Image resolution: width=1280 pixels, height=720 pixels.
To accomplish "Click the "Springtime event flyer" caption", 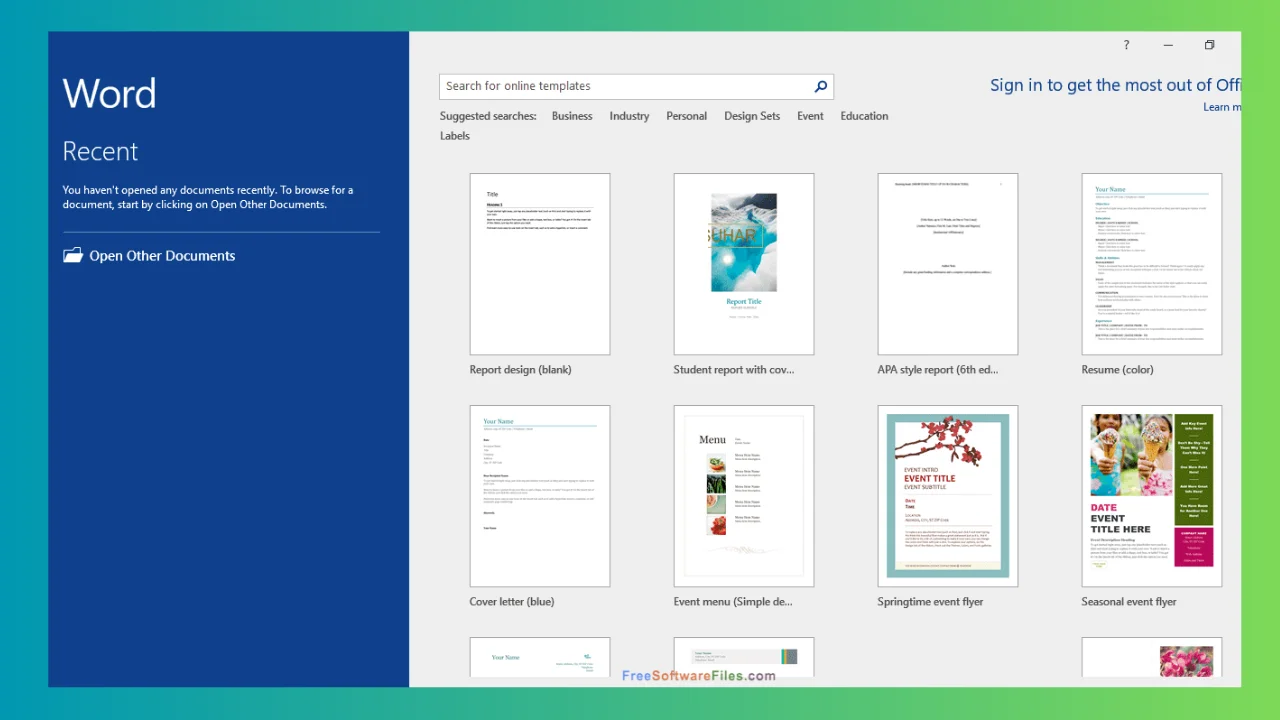I will [x=930, y=602].
